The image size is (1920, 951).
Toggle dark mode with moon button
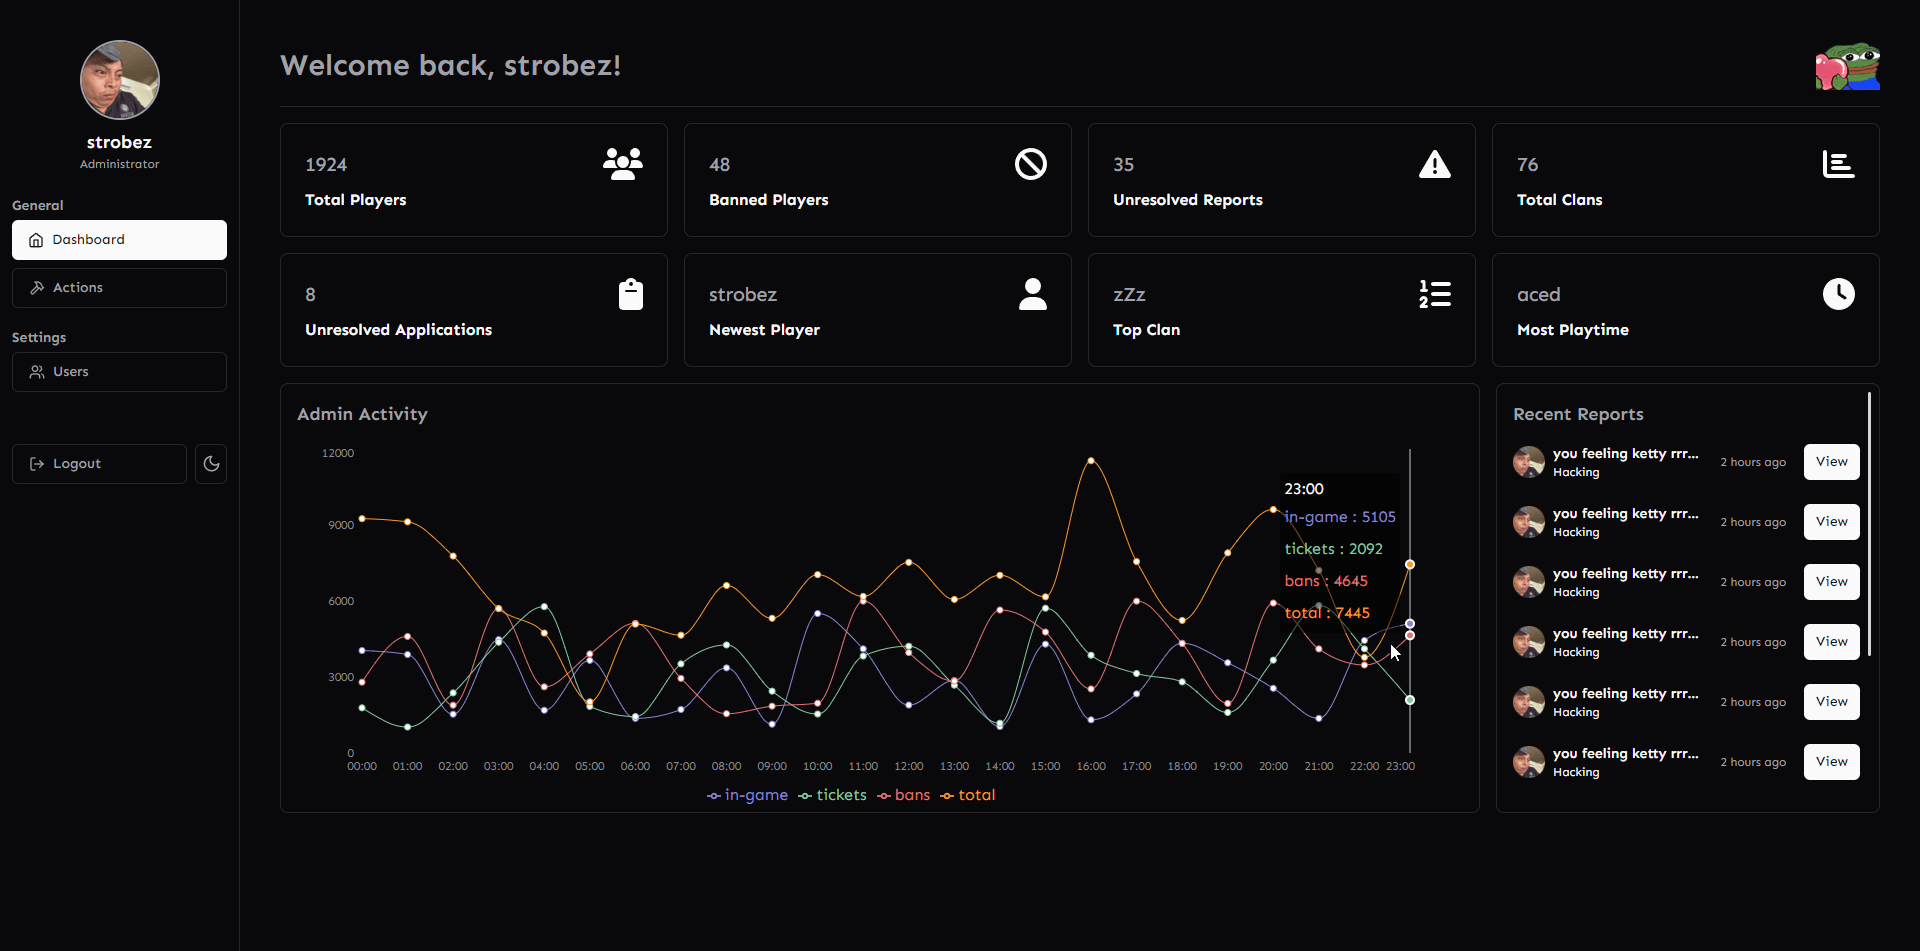(211, 464)
